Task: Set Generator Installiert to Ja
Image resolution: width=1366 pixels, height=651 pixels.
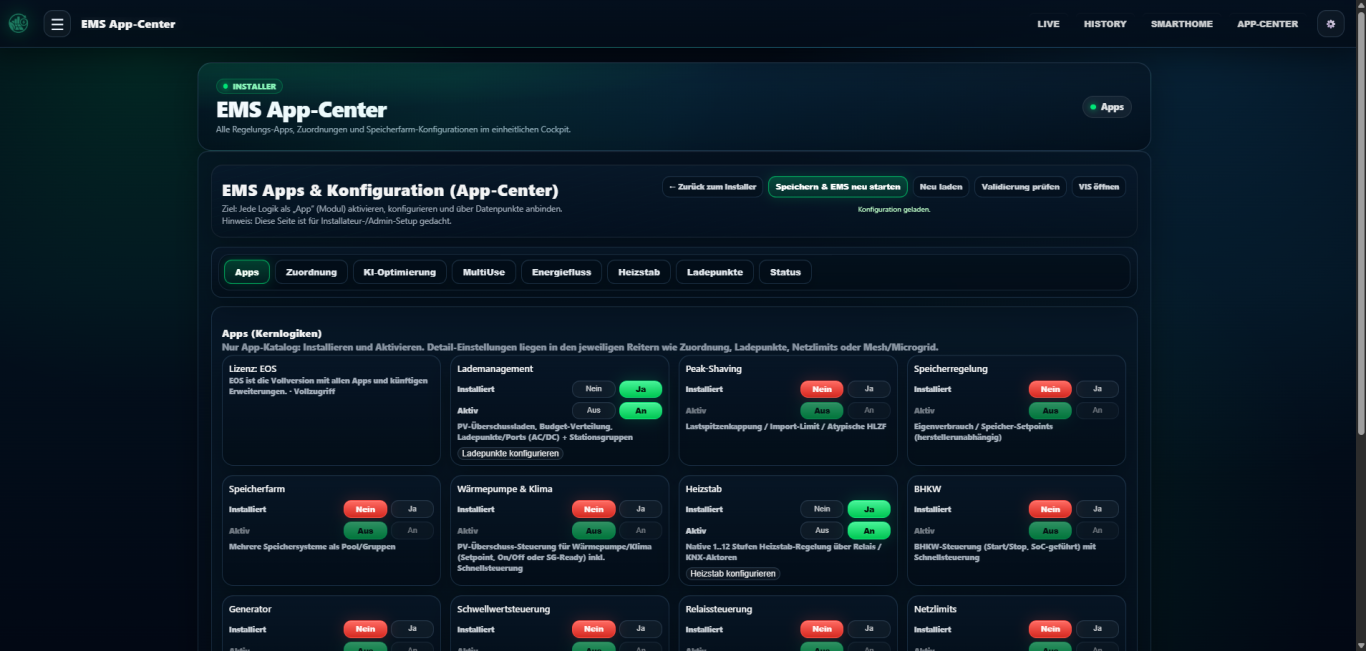Action: point(412,629)
